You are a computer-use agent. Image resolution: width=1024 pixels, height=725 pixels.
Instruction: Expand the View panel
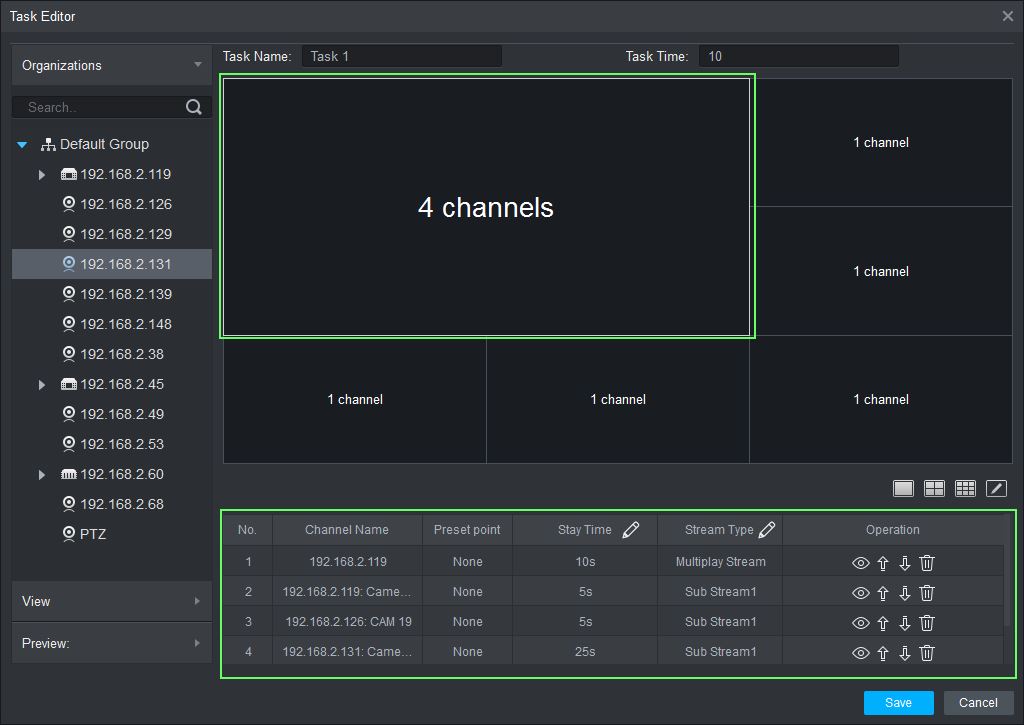pos(112,602)
